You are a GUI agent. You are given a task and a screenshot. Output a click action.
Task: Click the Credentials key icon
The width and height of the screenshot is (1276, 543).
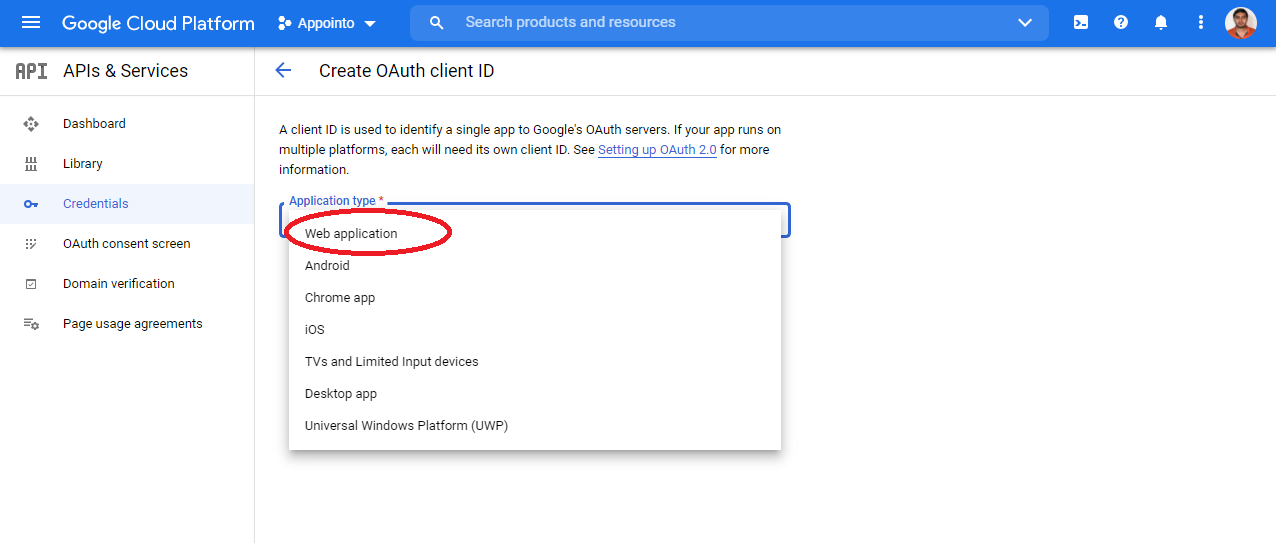tap(31, 204)
